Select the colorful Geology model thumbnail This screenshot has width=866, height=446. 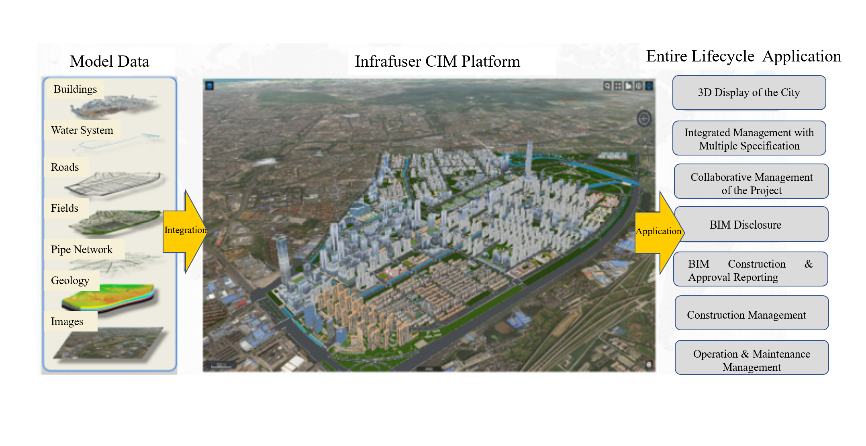tap(109, 297)
